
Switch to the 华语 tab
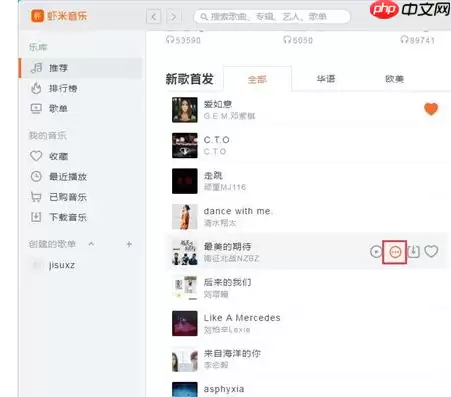(x=326, y=79)
